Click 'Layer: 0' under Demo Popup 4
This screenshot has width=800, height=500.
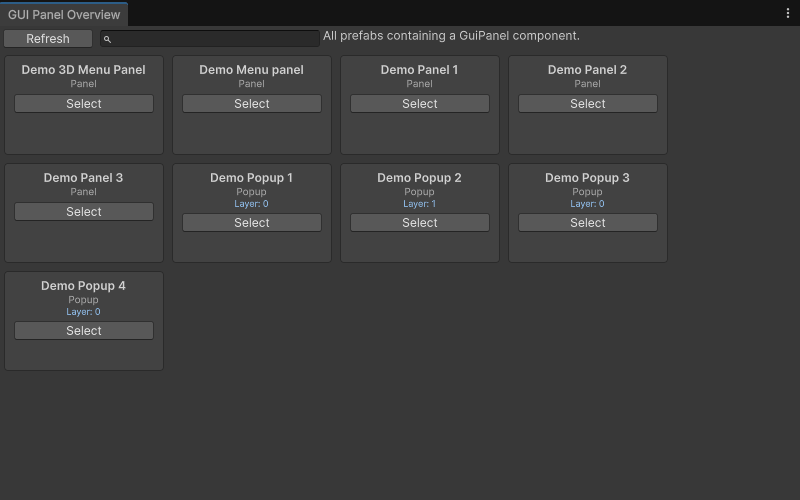tap(83, 312)
